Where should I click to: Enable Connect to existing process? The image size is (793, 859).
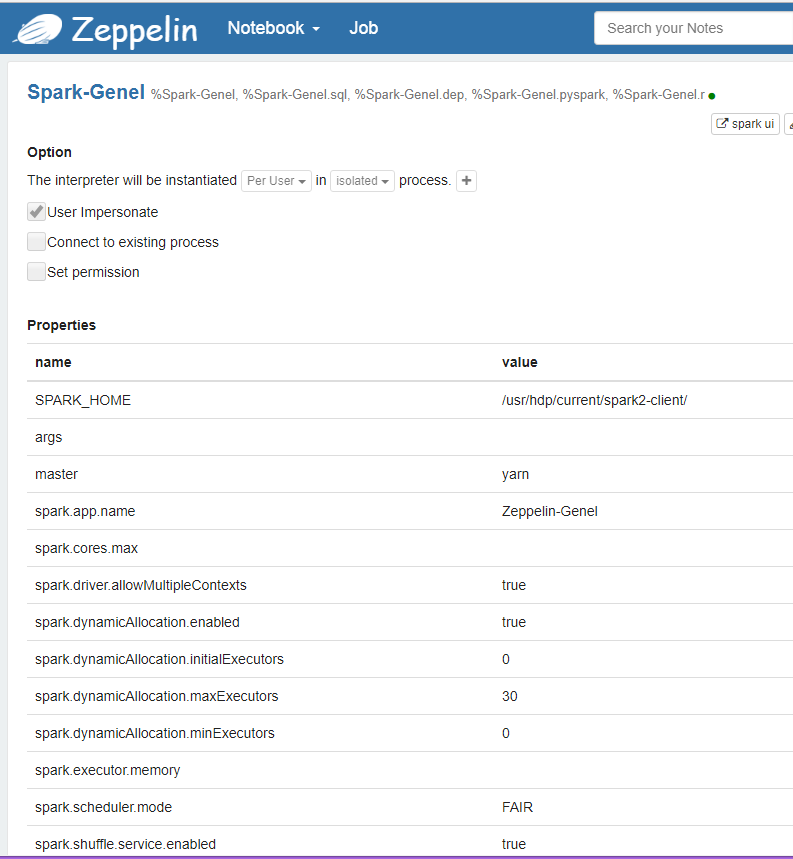tap(37, 242)
